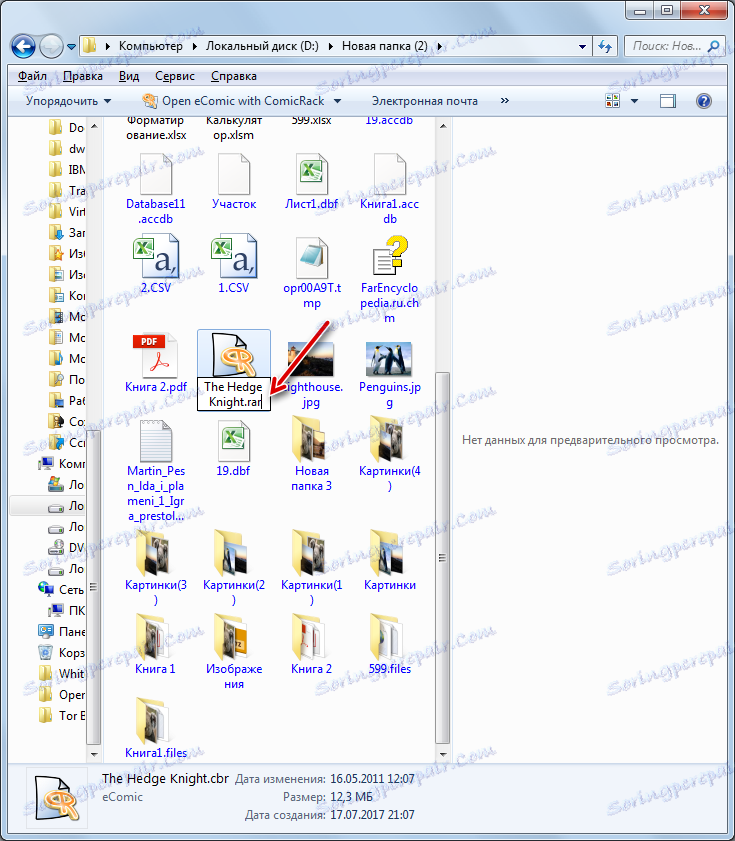
Task: Click Локальный диск (D:) breadcrumb
Action: [x=262, y=47]
